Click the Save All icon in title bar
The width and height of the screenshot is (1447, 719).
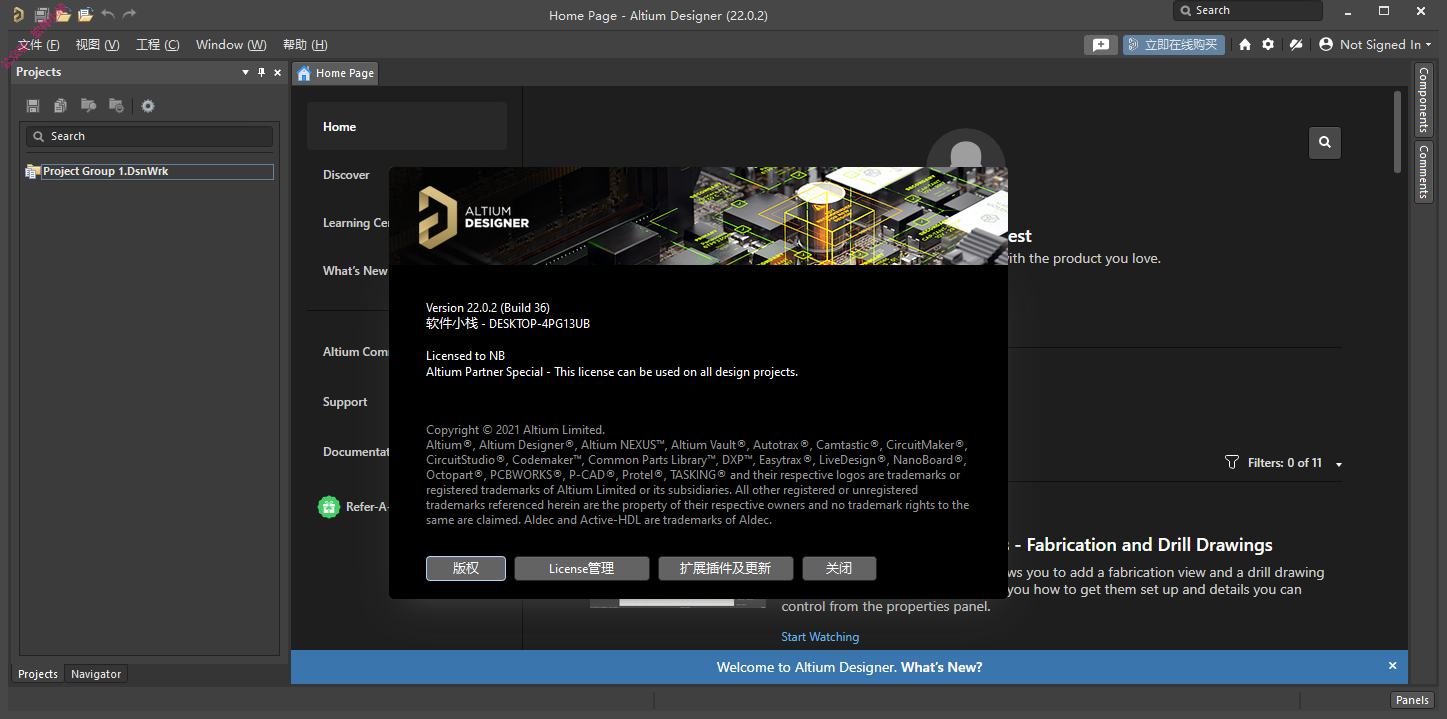coord(42,14)
